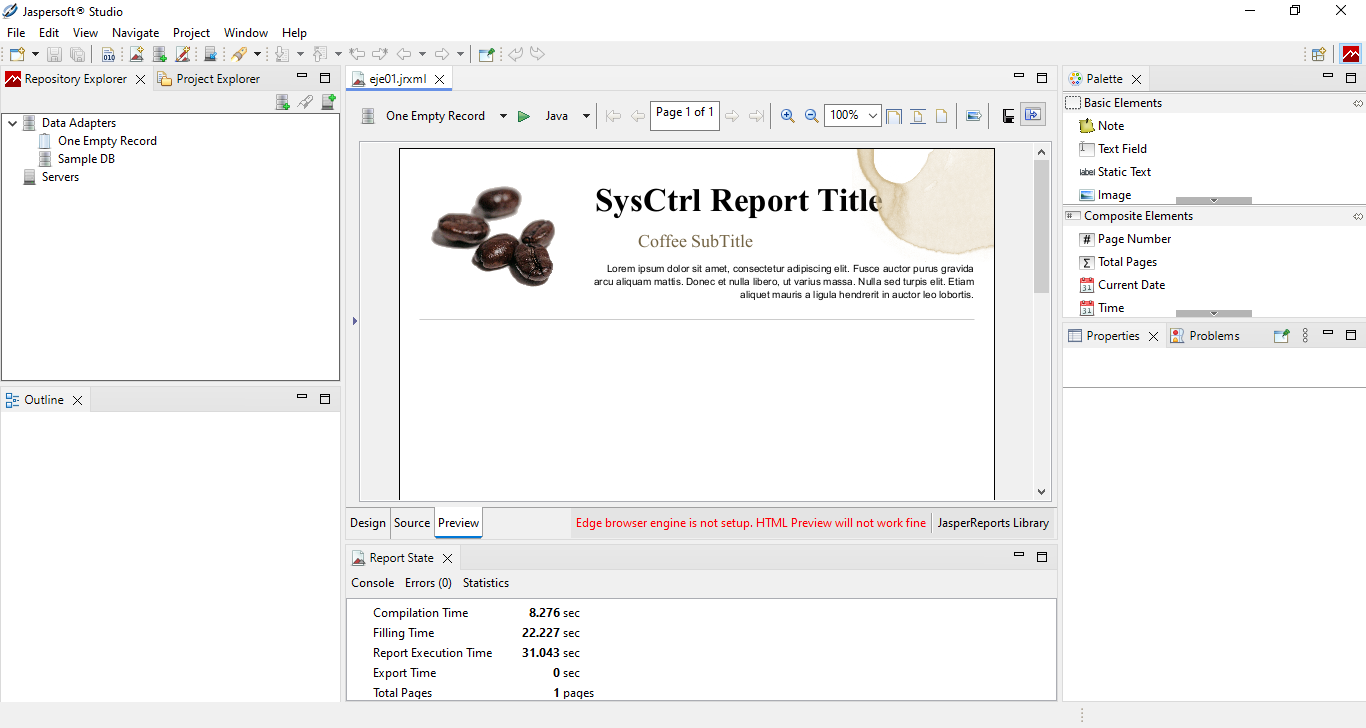
Task: Click the next page arrow in preview
Action: [x=732, y=116]
